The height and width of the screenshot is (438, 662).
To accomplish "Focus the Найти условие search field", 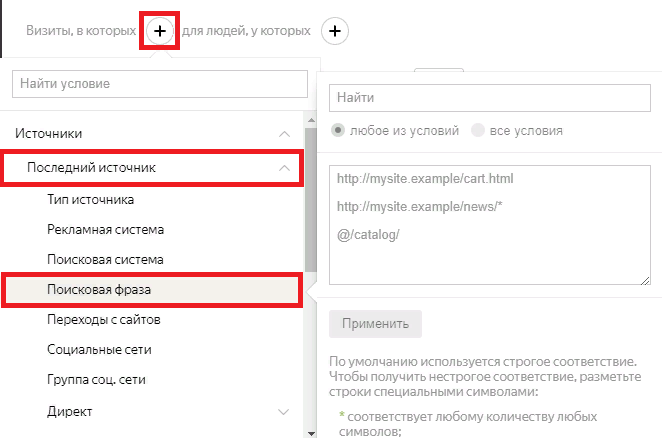I will 160,84.
